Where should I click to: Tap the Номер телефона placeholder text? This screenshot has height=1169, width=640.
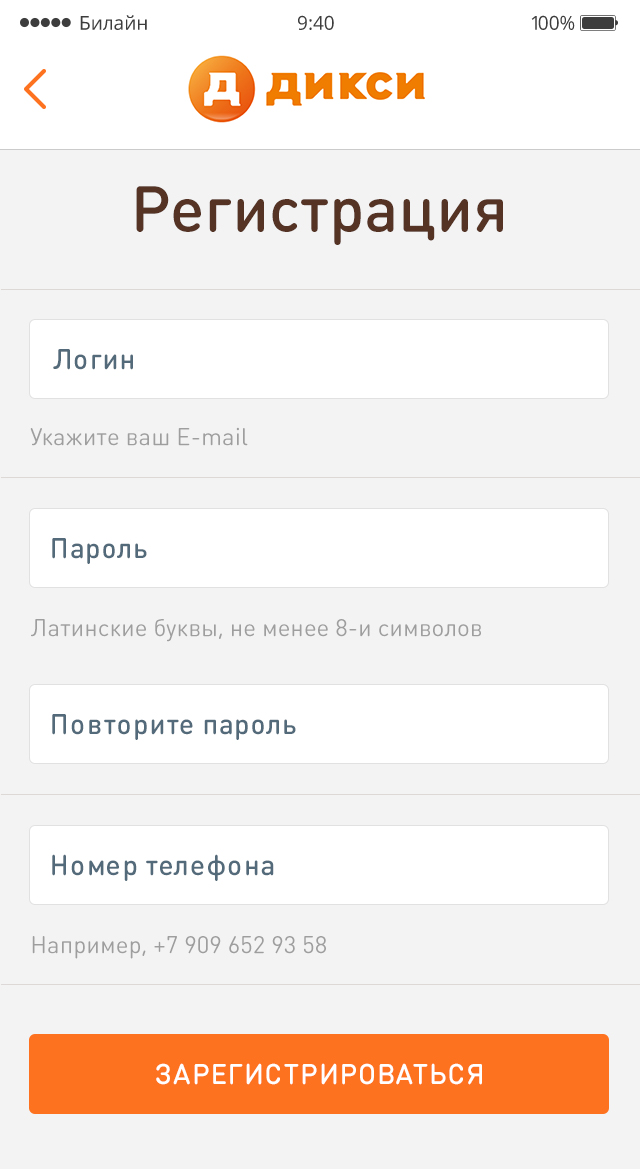pyautogui.click(x=162, y=866)
